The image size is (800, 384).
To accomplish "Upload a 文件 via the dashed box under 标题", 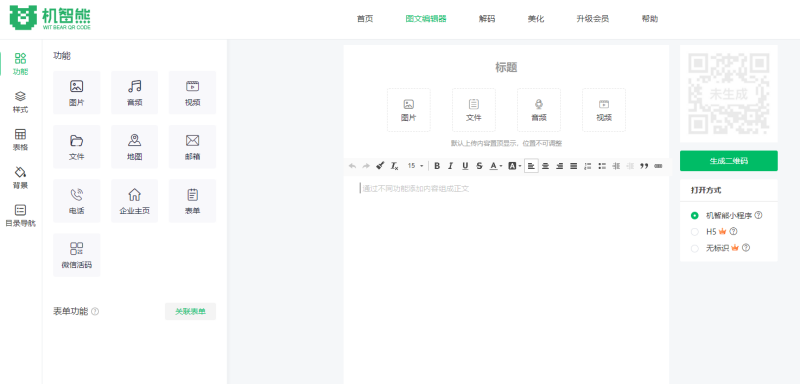I will click(x=473, y=110).
